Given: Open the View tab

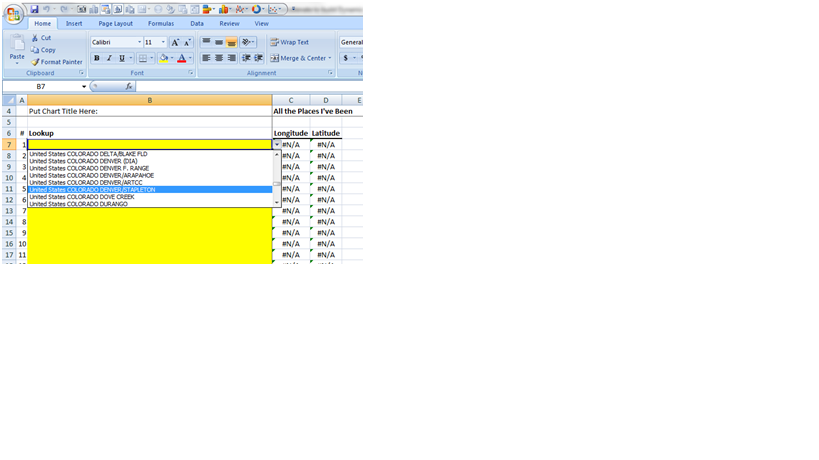Looking at the screenshot, I should 262,23.
